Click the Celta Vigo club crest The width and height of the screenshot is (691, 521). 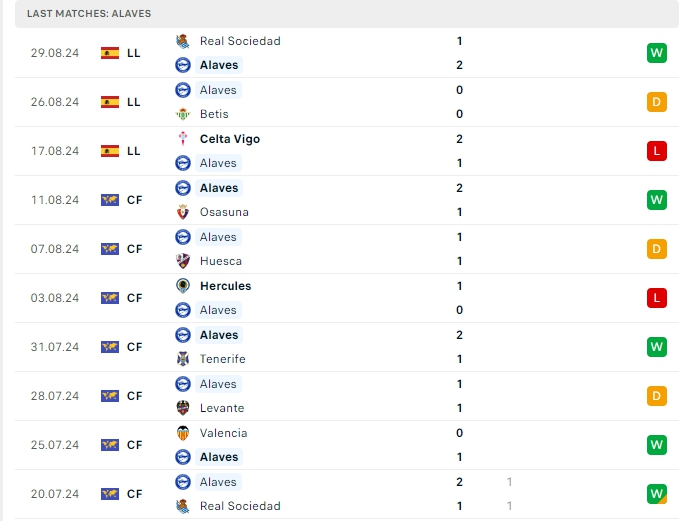click(183, 139)
